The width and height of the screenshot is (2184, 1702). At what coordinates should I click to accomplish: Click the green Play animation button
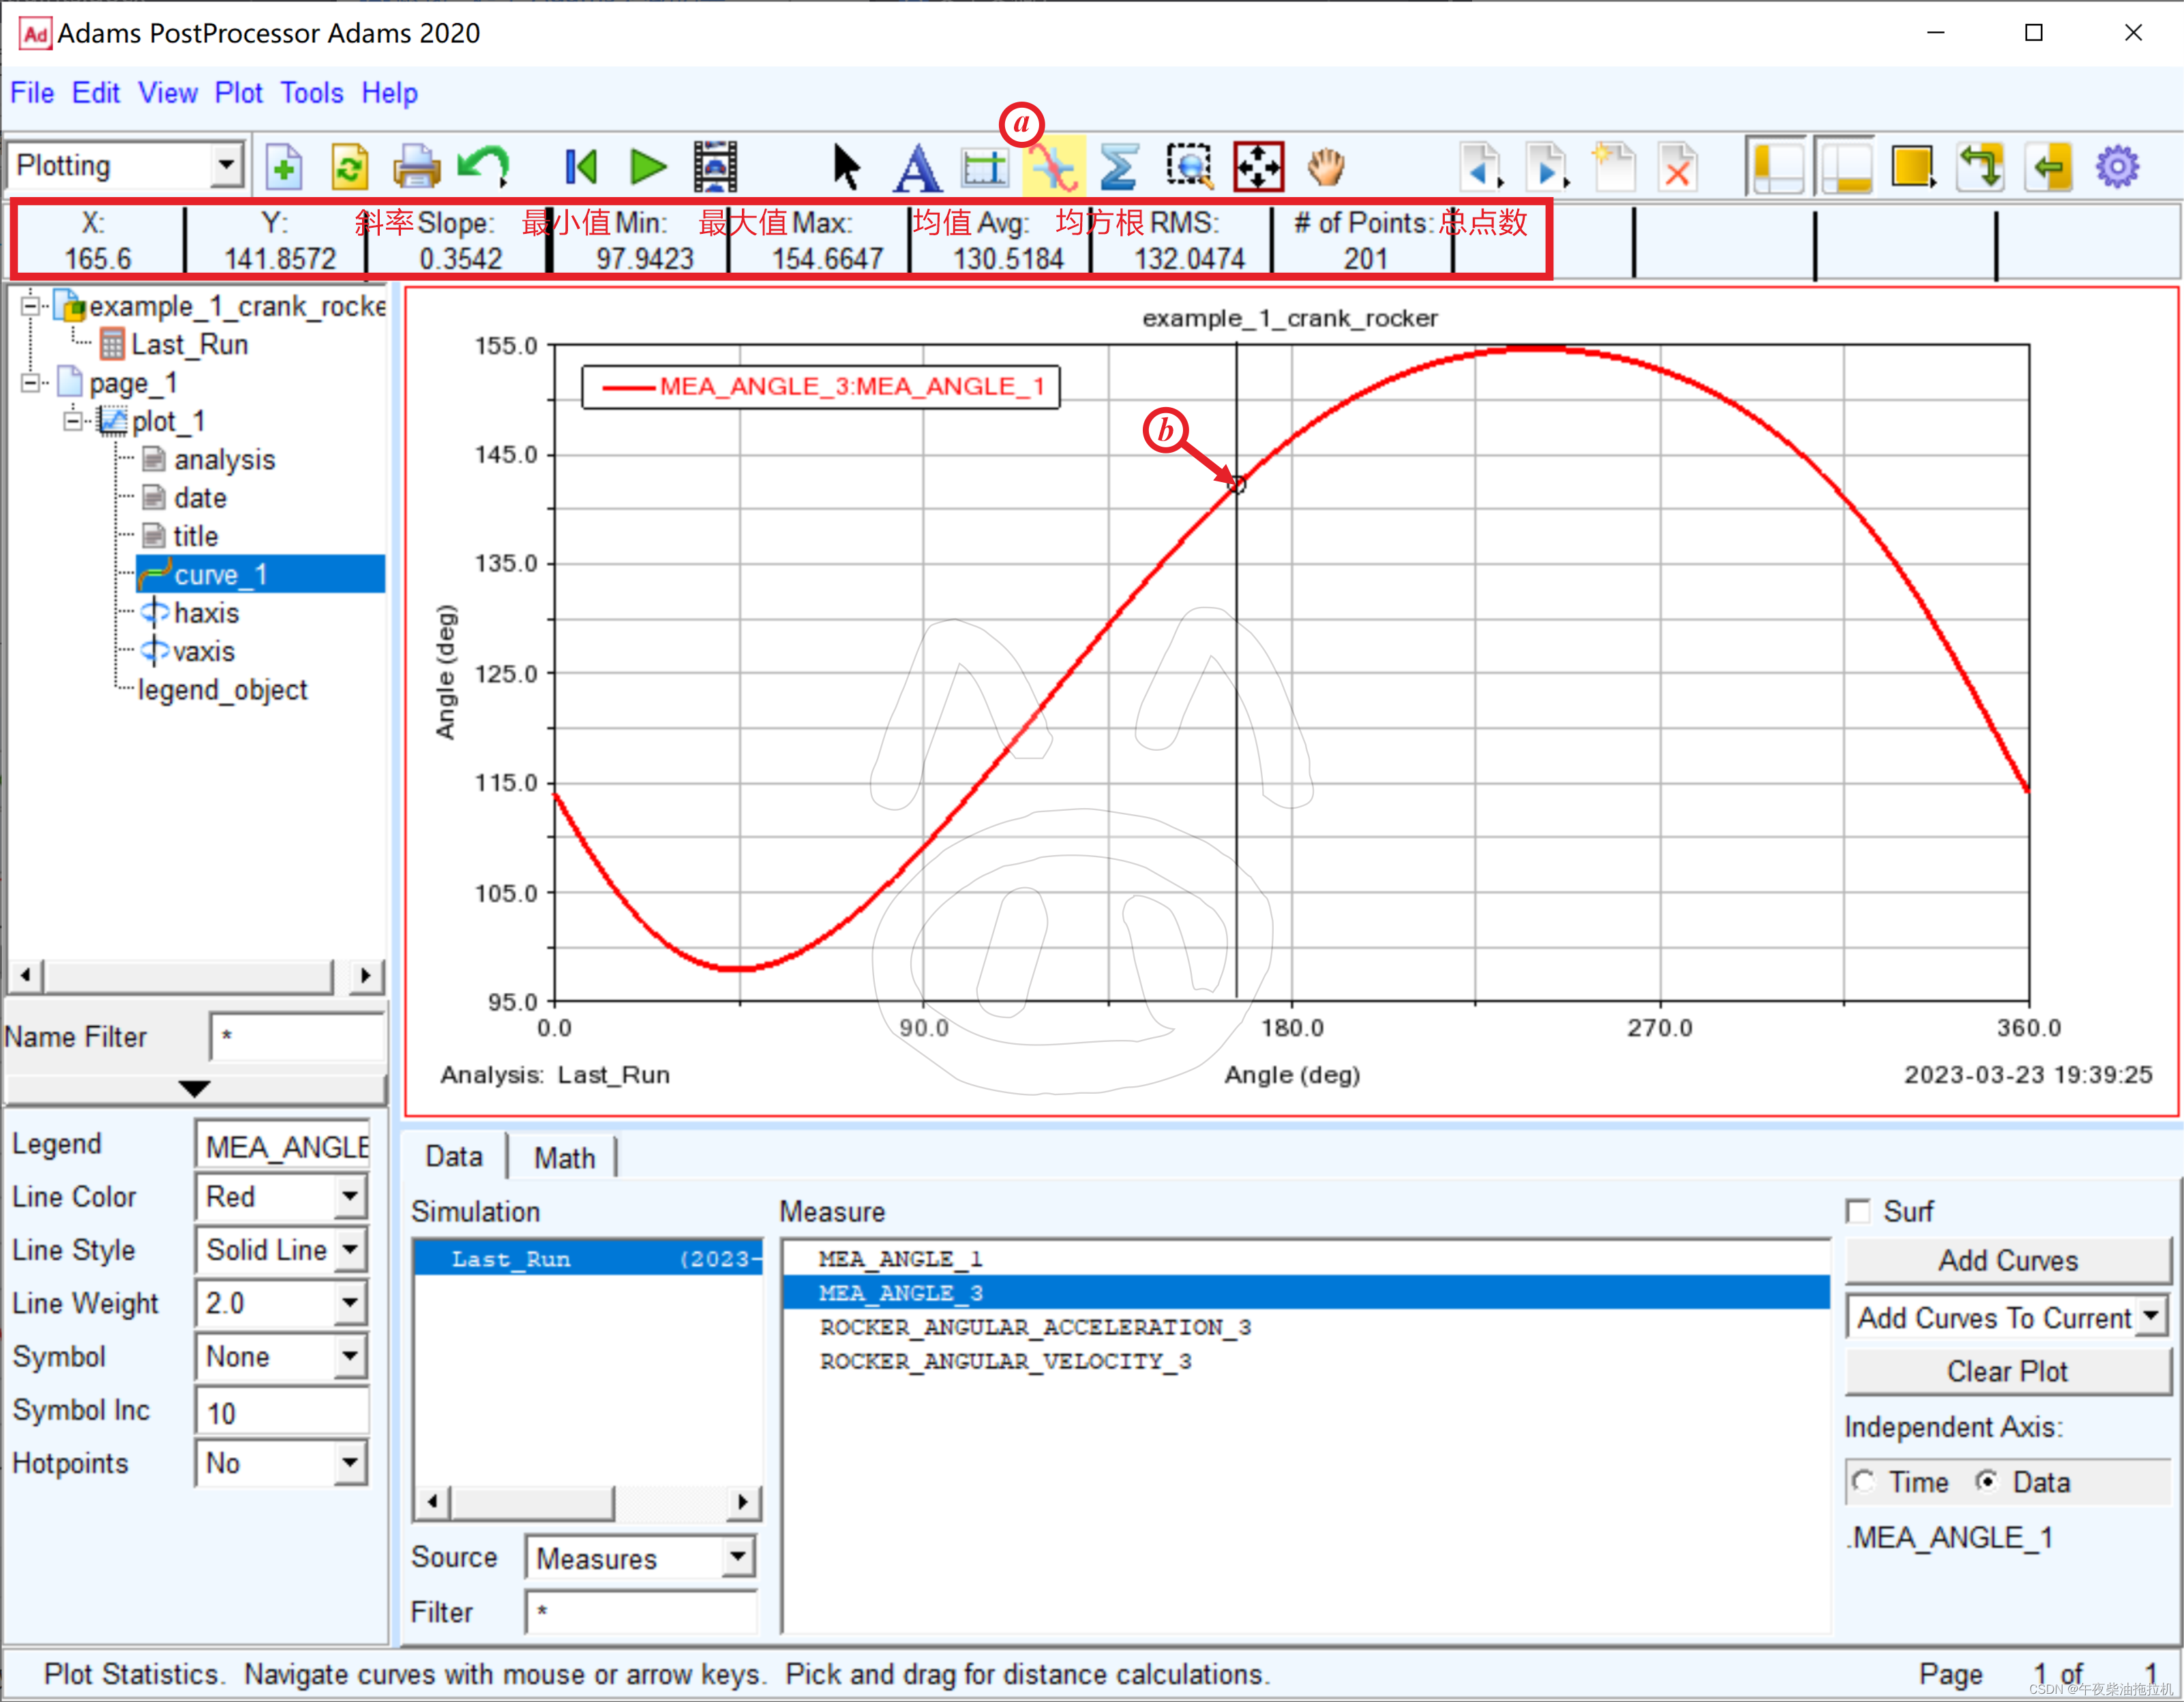click(648, 167)
